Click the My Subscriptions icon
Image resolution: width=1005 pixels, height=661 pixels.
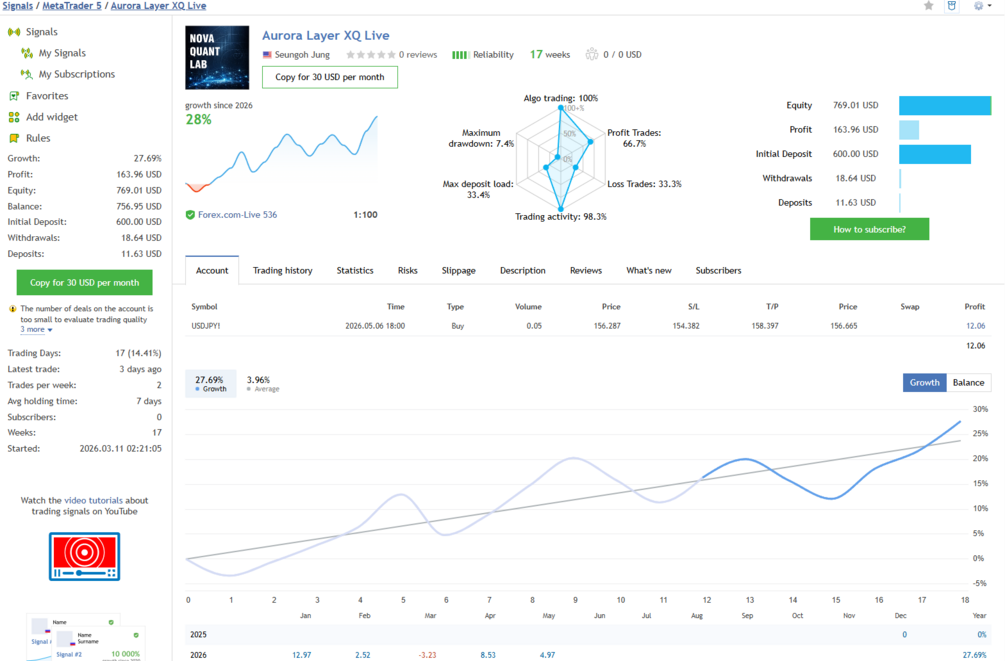coord(27,74)
